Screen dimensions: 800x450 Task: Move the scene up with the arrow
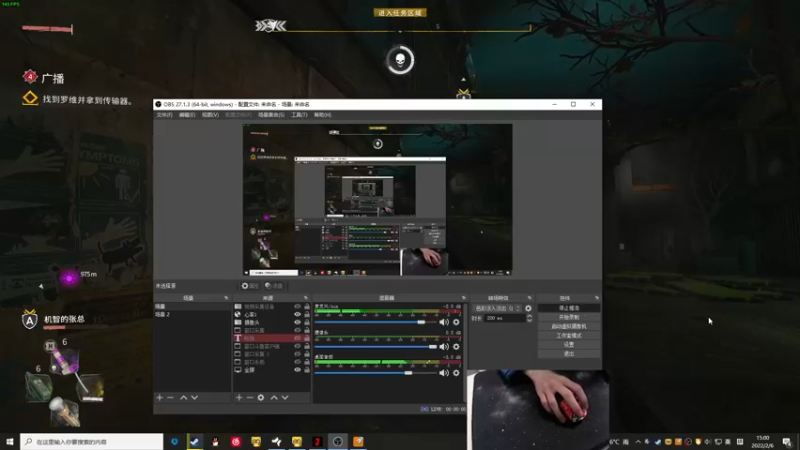[184, 397]
